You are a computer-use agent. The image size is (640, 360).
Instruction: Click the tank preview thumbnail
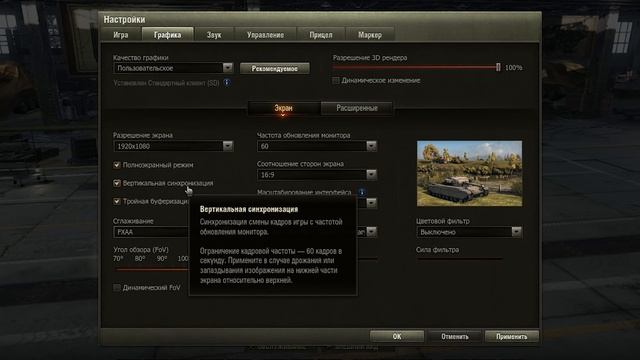(x=469, y=173)
